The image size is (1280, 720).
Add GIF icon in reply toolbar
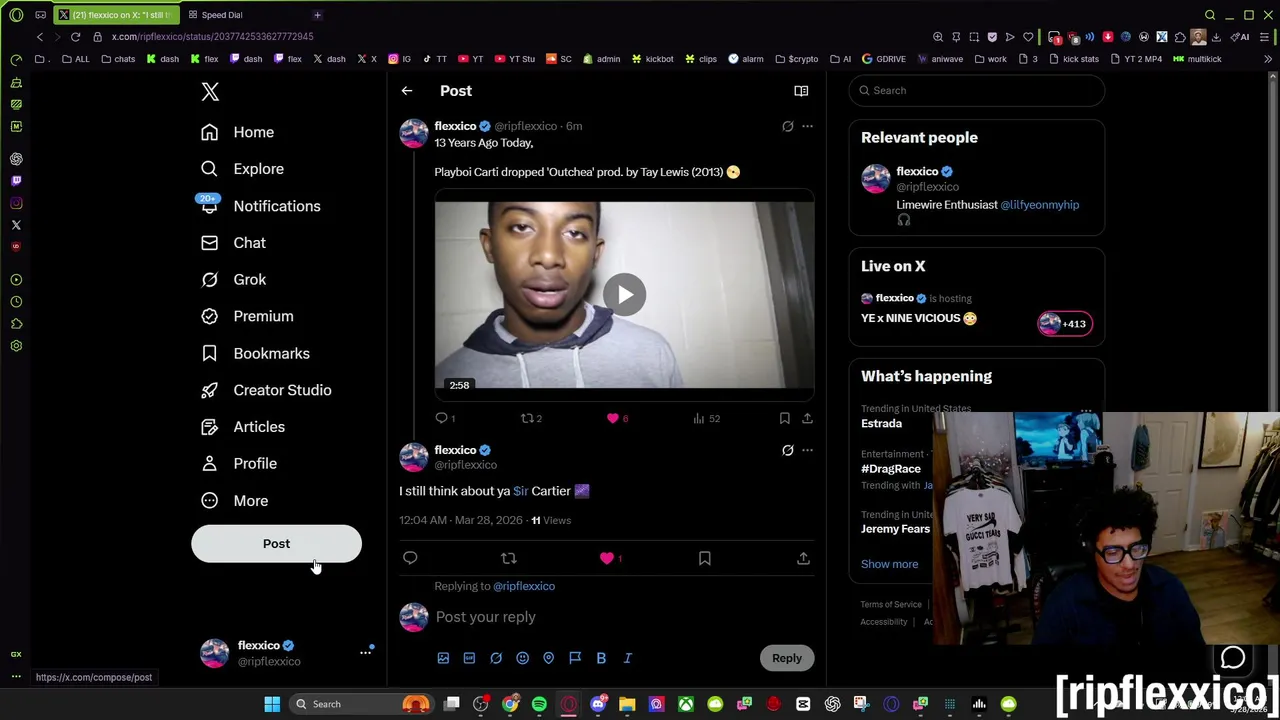point(469,658)
